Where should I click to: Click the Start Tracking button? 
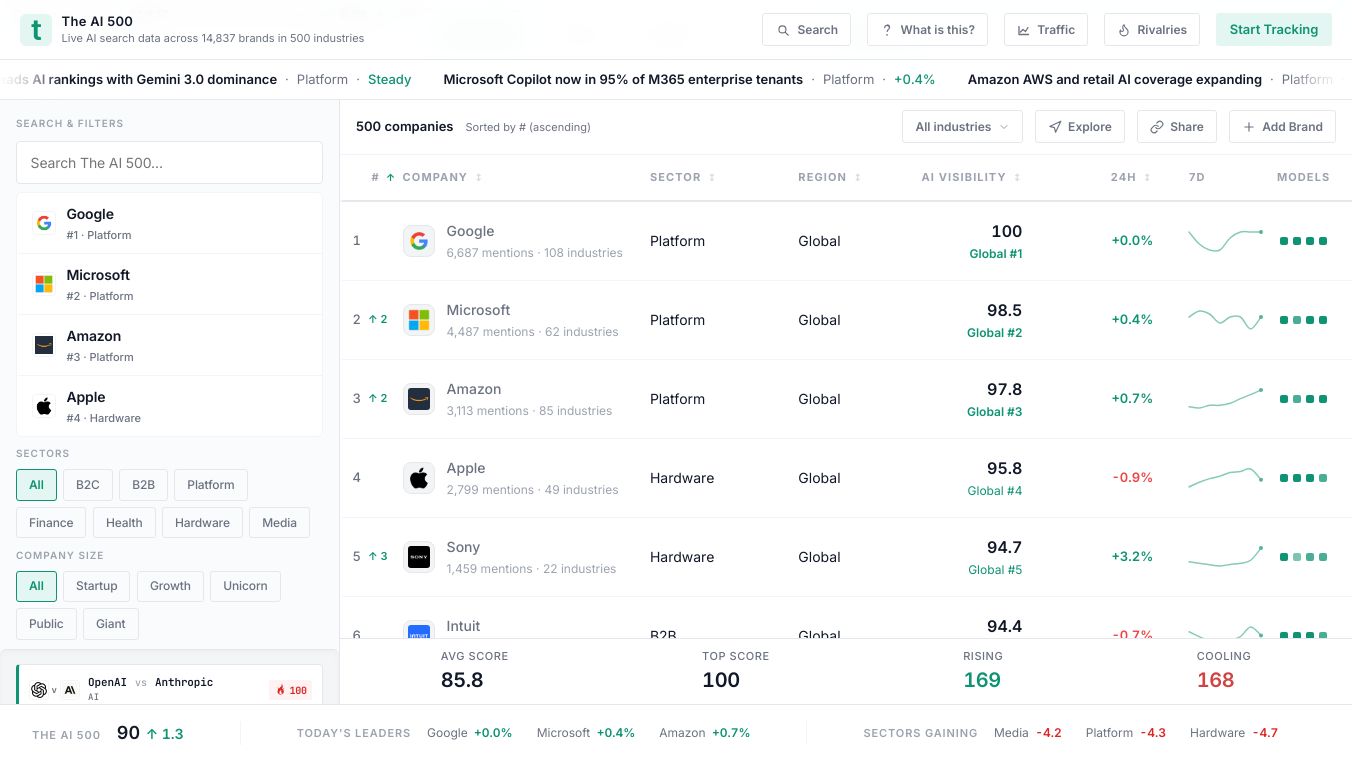coord(1274,30)
